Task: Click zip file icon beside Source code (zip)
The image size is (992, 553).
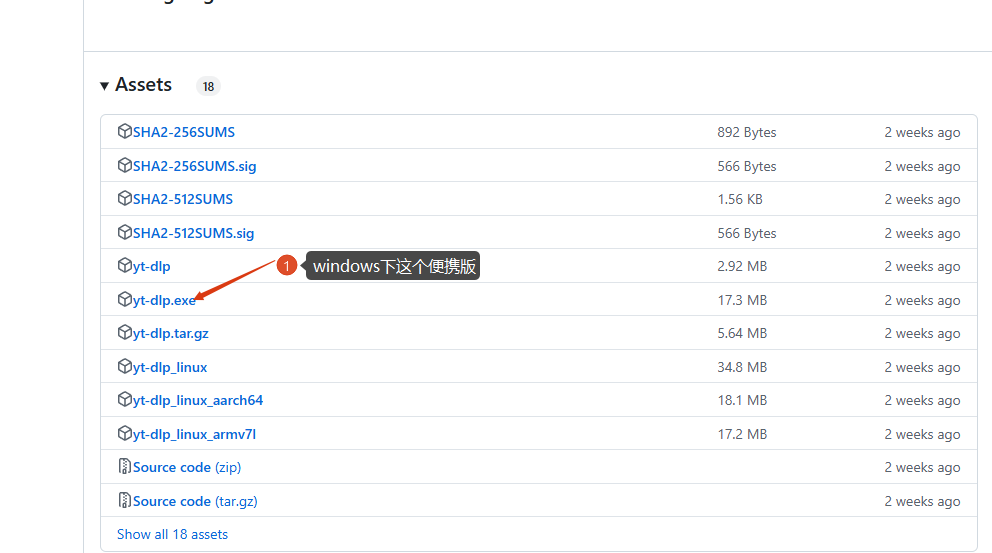Action: [125, 467]
